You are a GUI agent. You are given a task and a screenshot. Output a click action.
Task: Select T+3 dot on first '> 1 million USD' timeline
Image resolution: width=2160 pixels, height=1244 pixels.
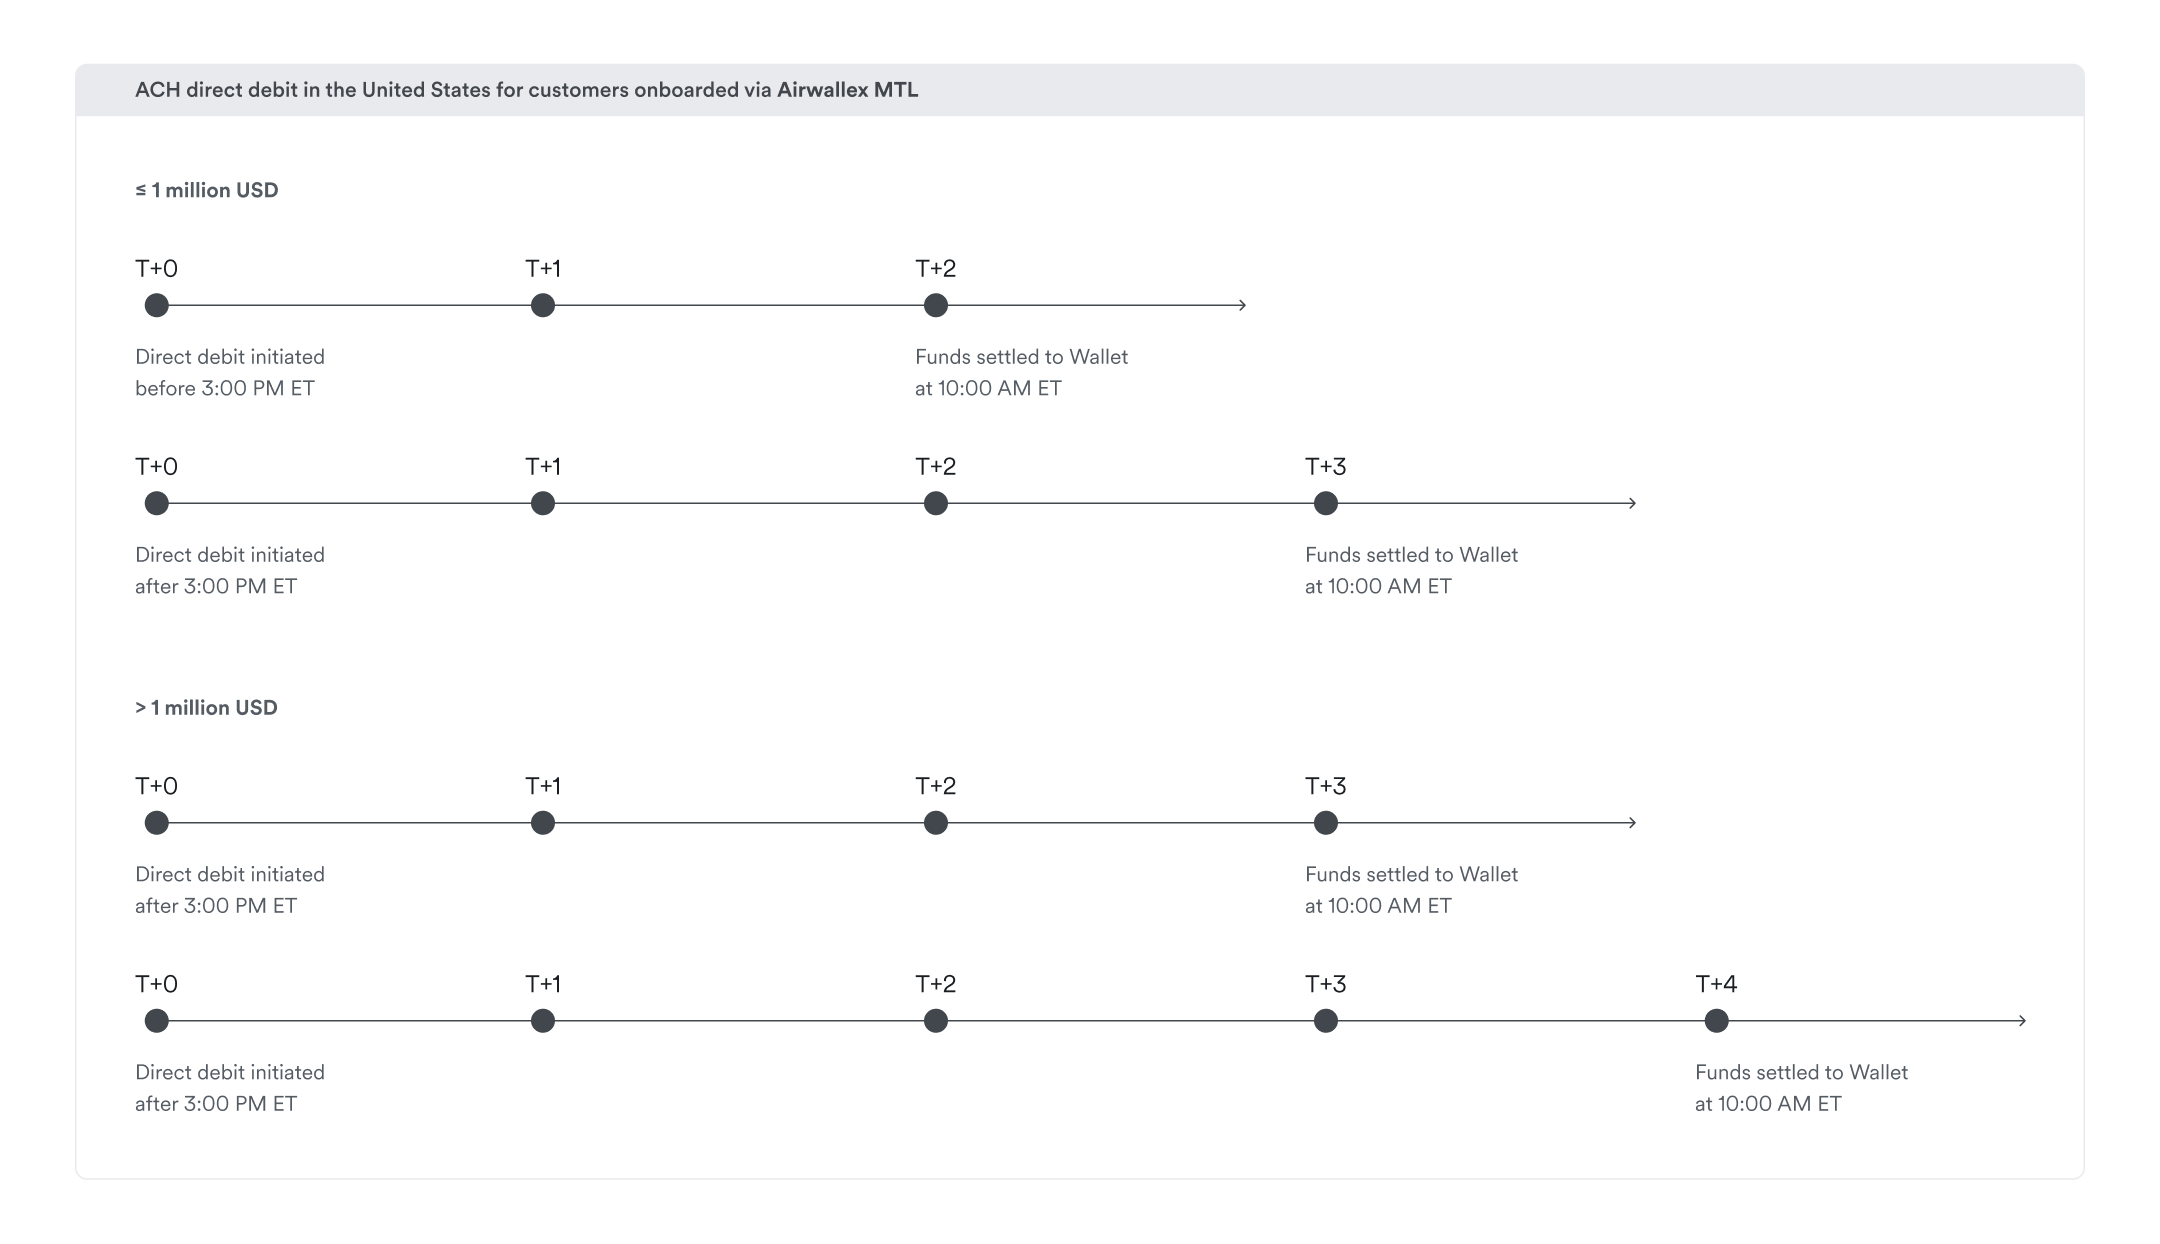pos(1326,823)
